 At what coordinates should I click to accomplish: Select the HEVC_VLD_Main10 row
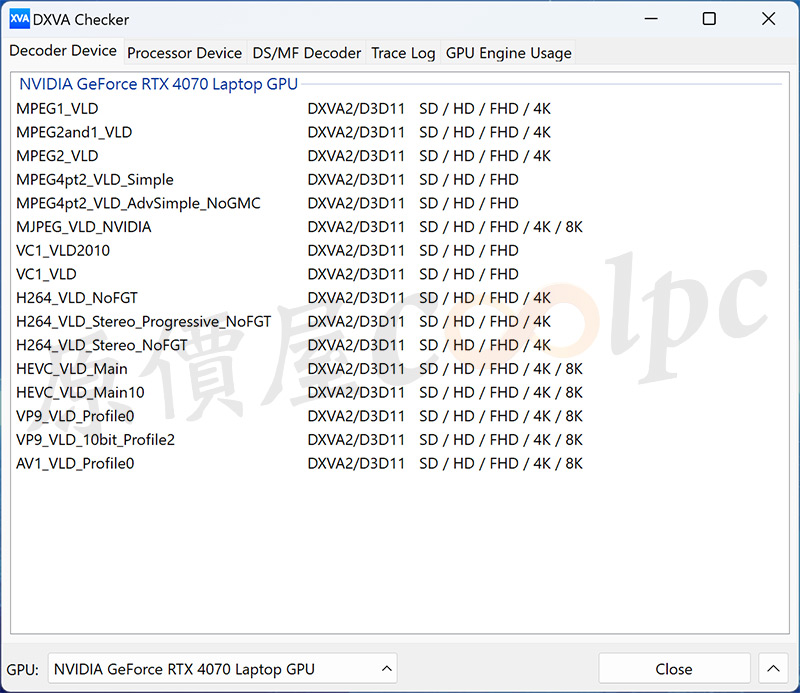[299, 392]
